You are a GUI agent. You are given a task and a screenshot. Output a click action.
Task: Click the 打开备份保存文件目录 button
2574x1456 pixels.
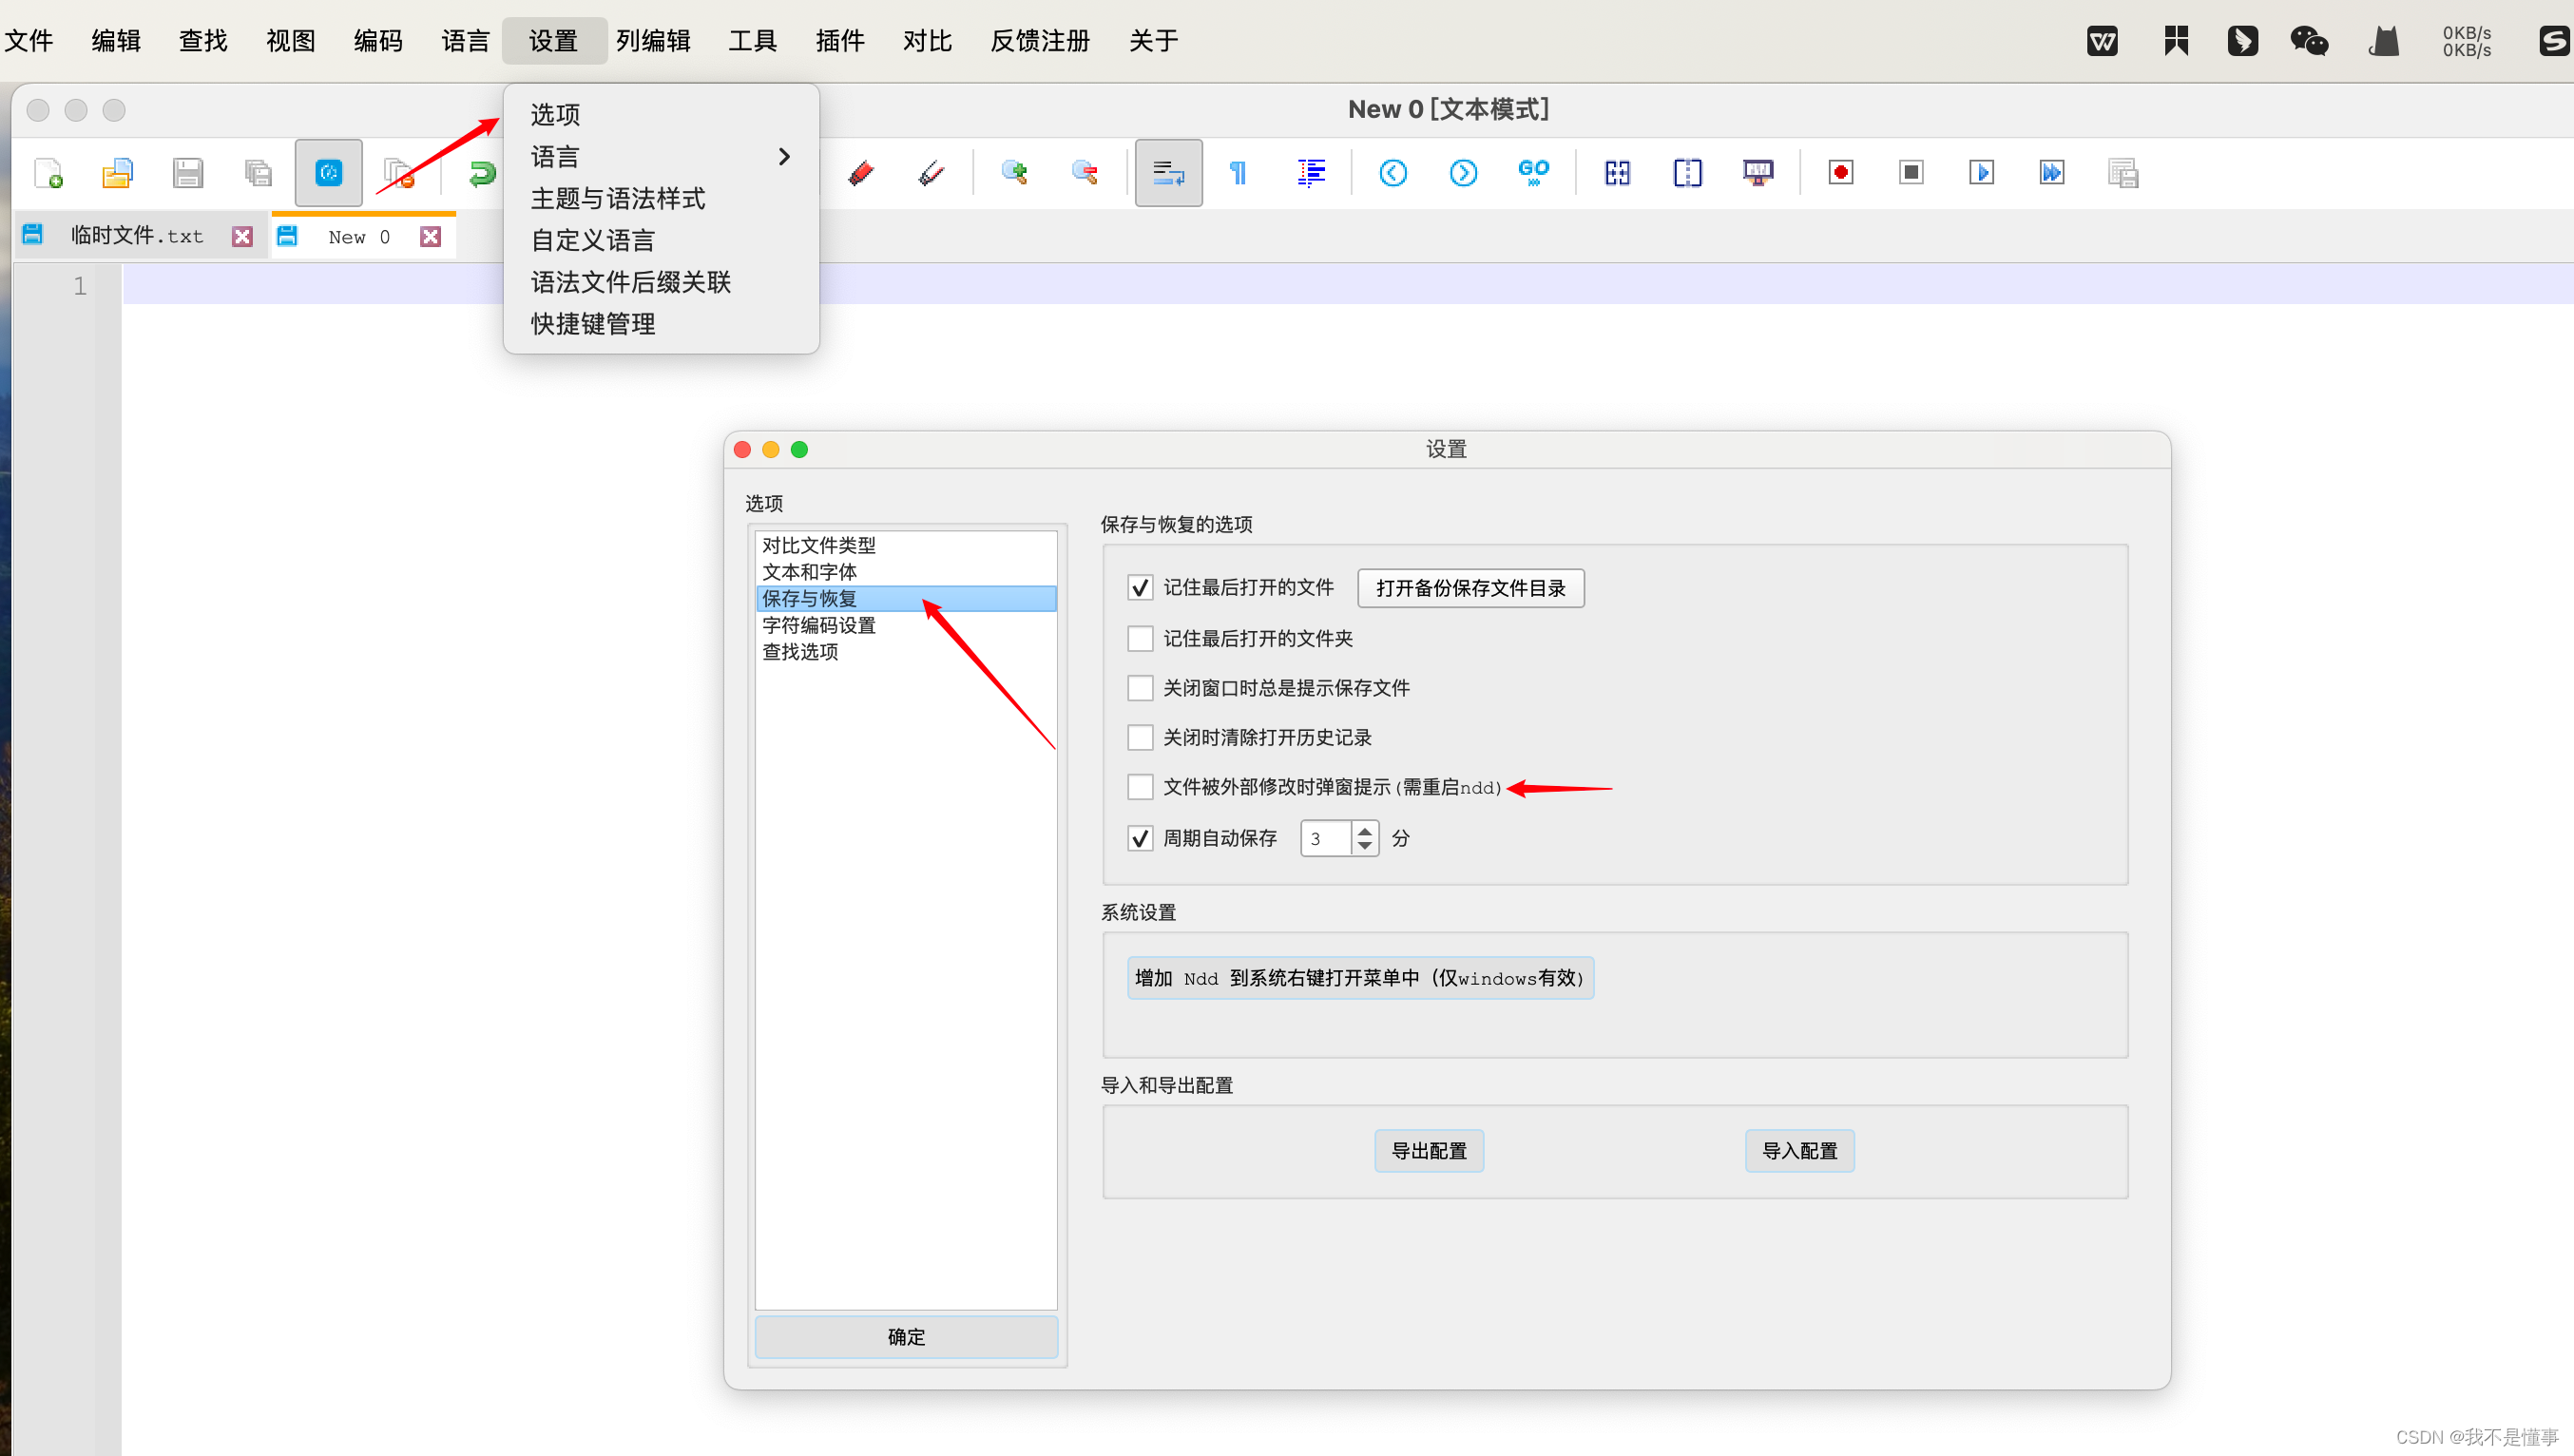pyautogui.click(x=1470, y=588)
